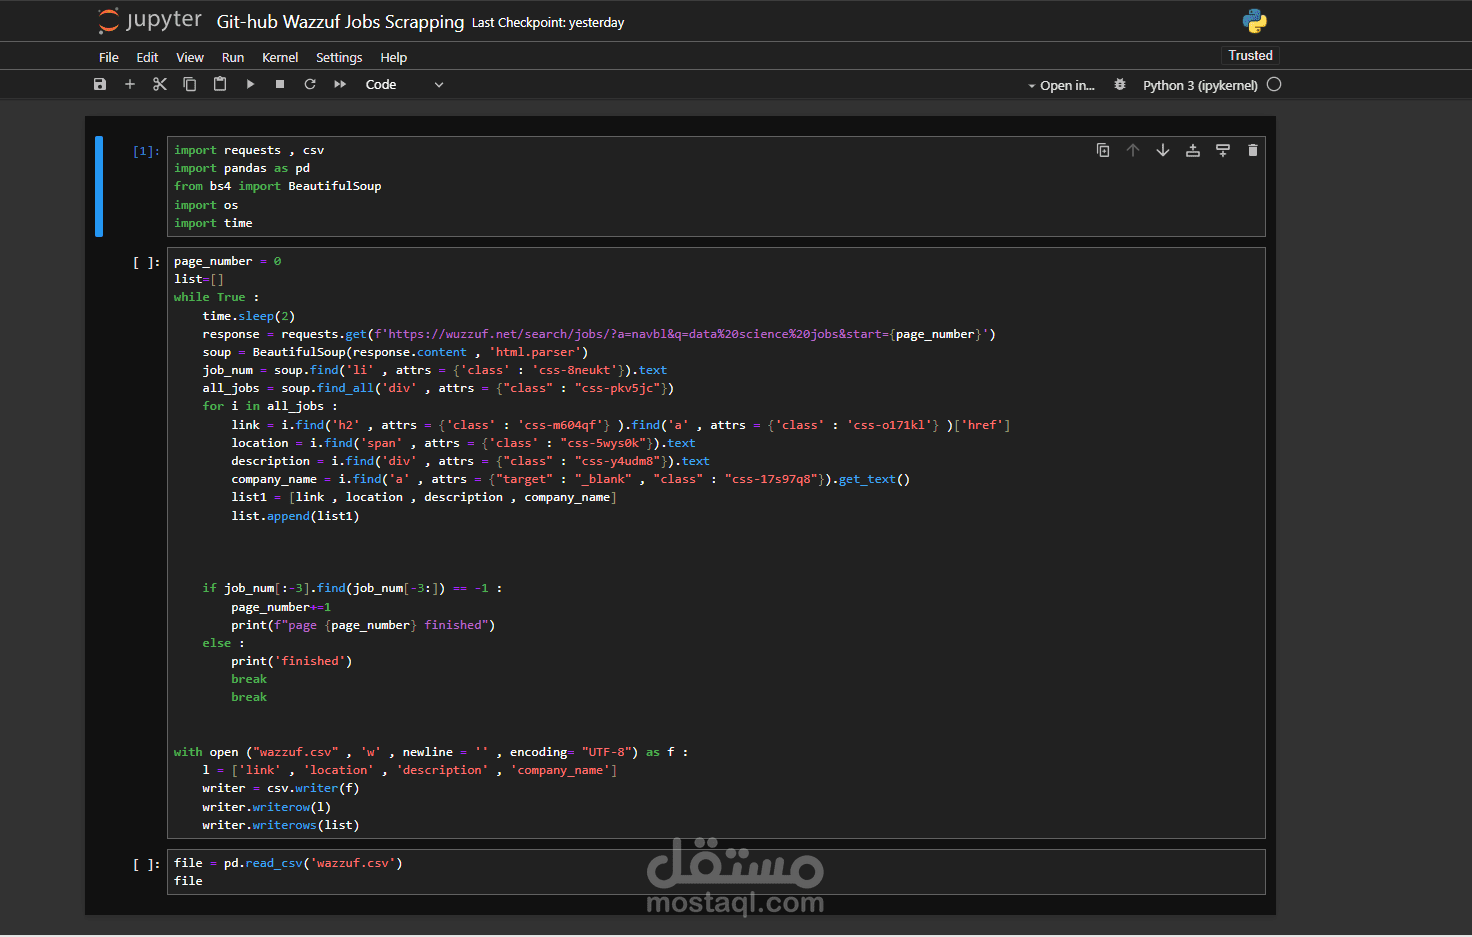Screen dimensions: 1472x937
Task: Cut selected cell with scissors icon
Action: coord(160,85)
